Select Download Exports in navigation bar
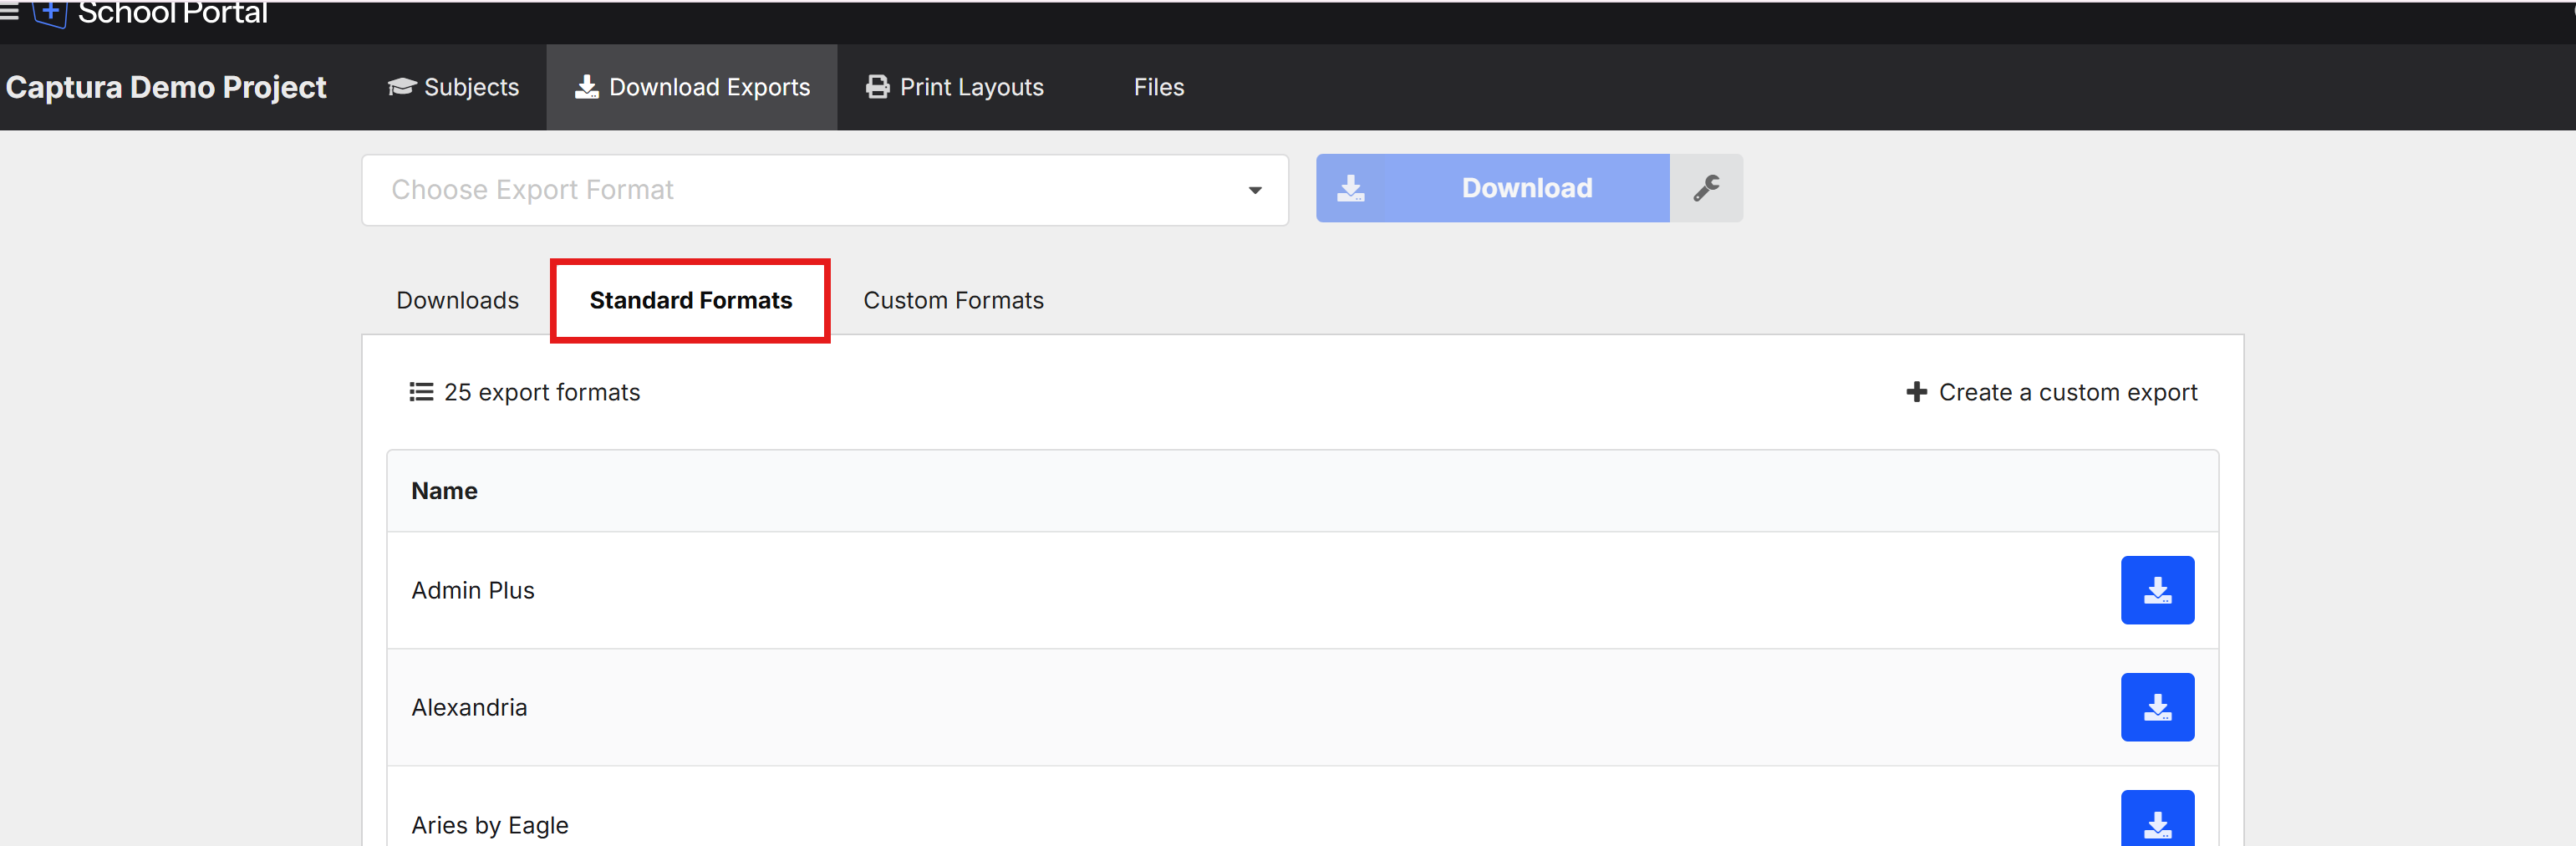The width and height of the screenshot is (2576, 846). tap(692, 87)
